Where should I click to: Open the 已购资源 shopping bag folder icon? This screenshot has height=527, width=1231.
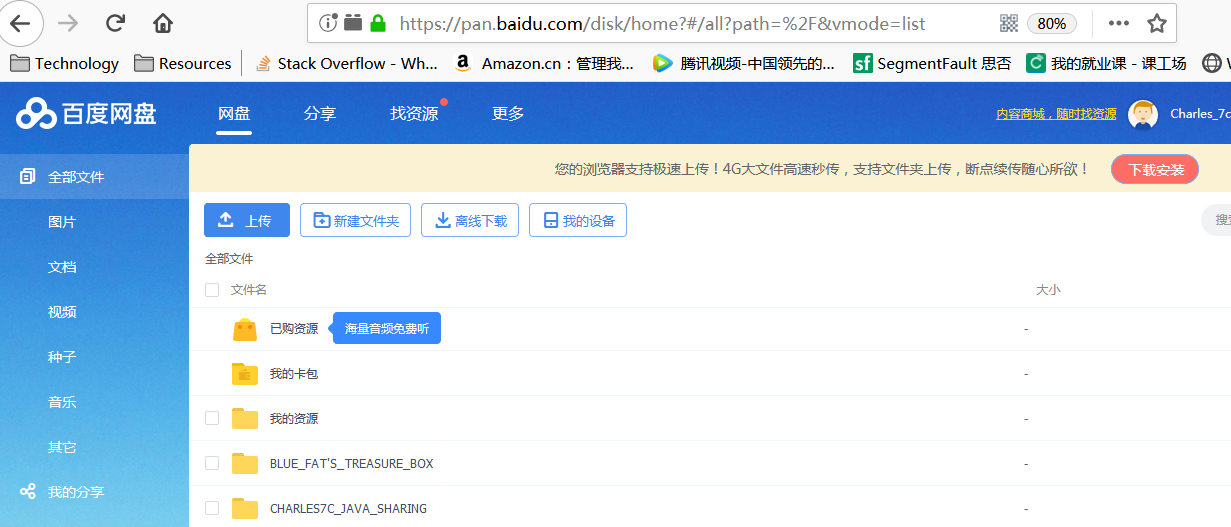(x=245, y=329)
